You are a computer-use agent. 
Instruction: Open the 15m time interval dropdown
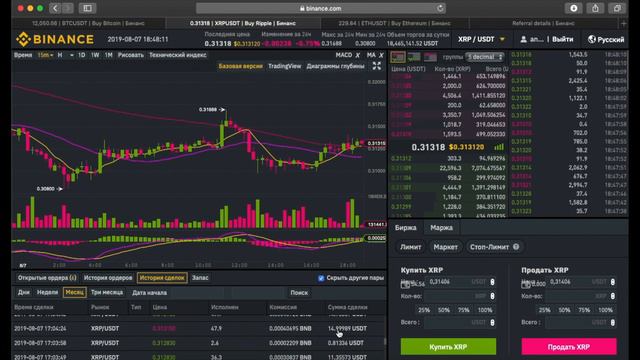pos(45,55)
